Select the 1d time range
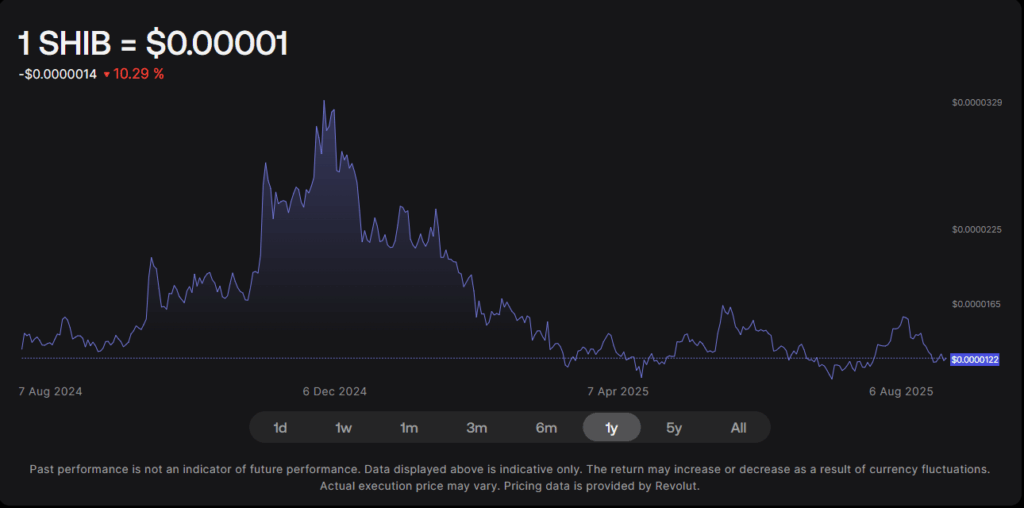Screen dimensions: 1024x508 click(280, 428)
